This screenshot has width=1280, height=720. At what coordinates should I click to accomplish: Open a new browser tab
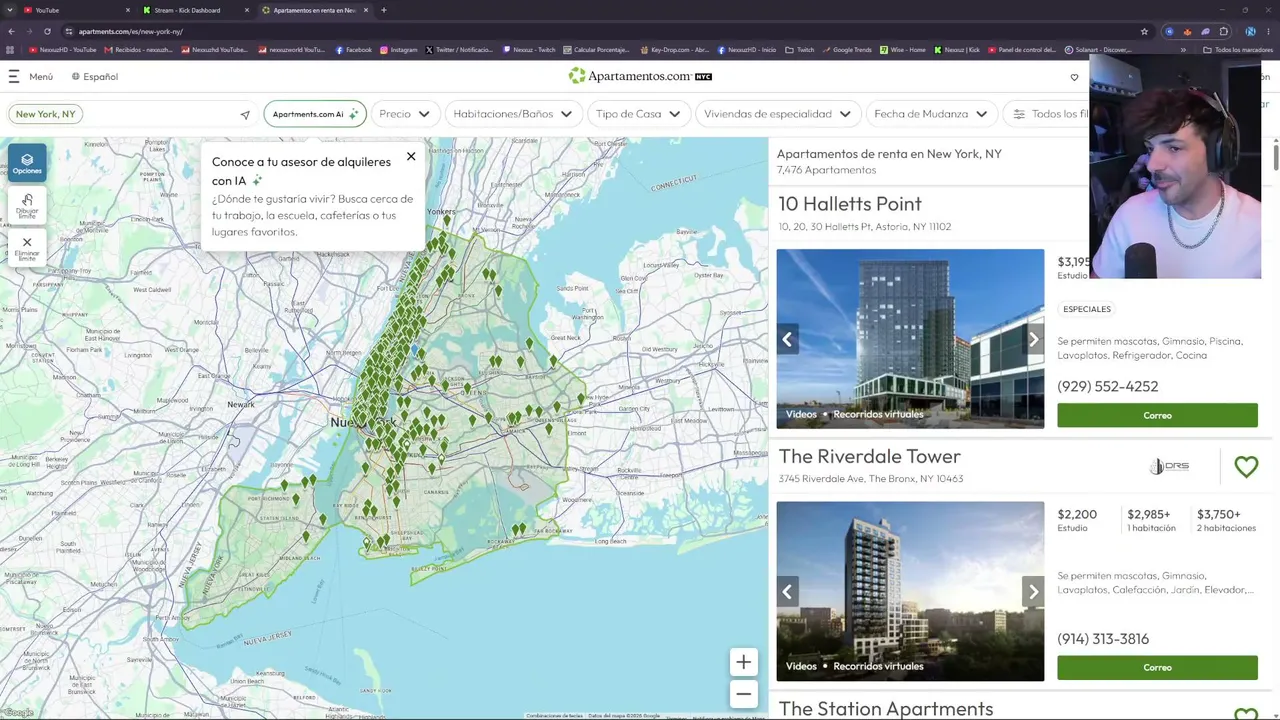[x=384, y=10]
